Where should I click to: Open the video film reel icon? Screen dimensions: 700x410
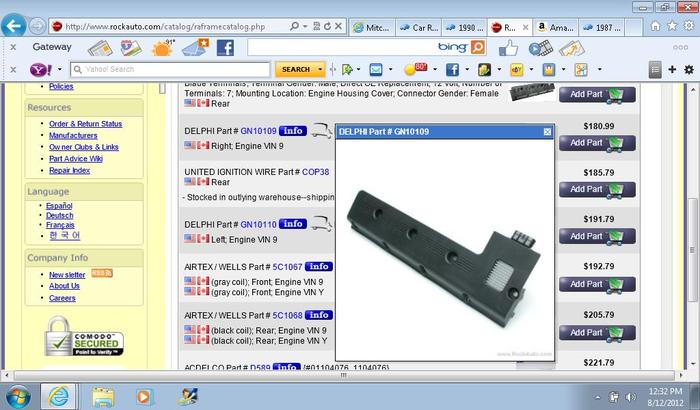[x=541, y=48]
